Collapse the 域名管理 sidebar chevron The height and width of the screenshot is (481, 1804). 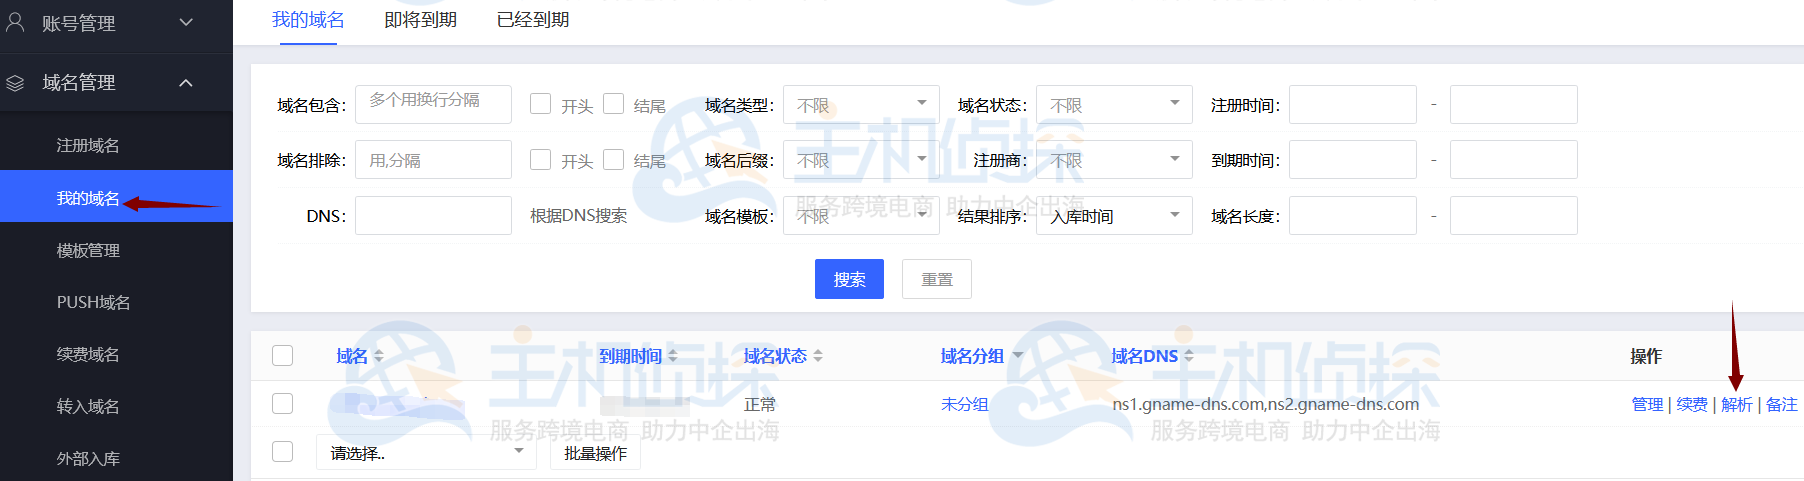pyautogui.click(x=186, y=83)
